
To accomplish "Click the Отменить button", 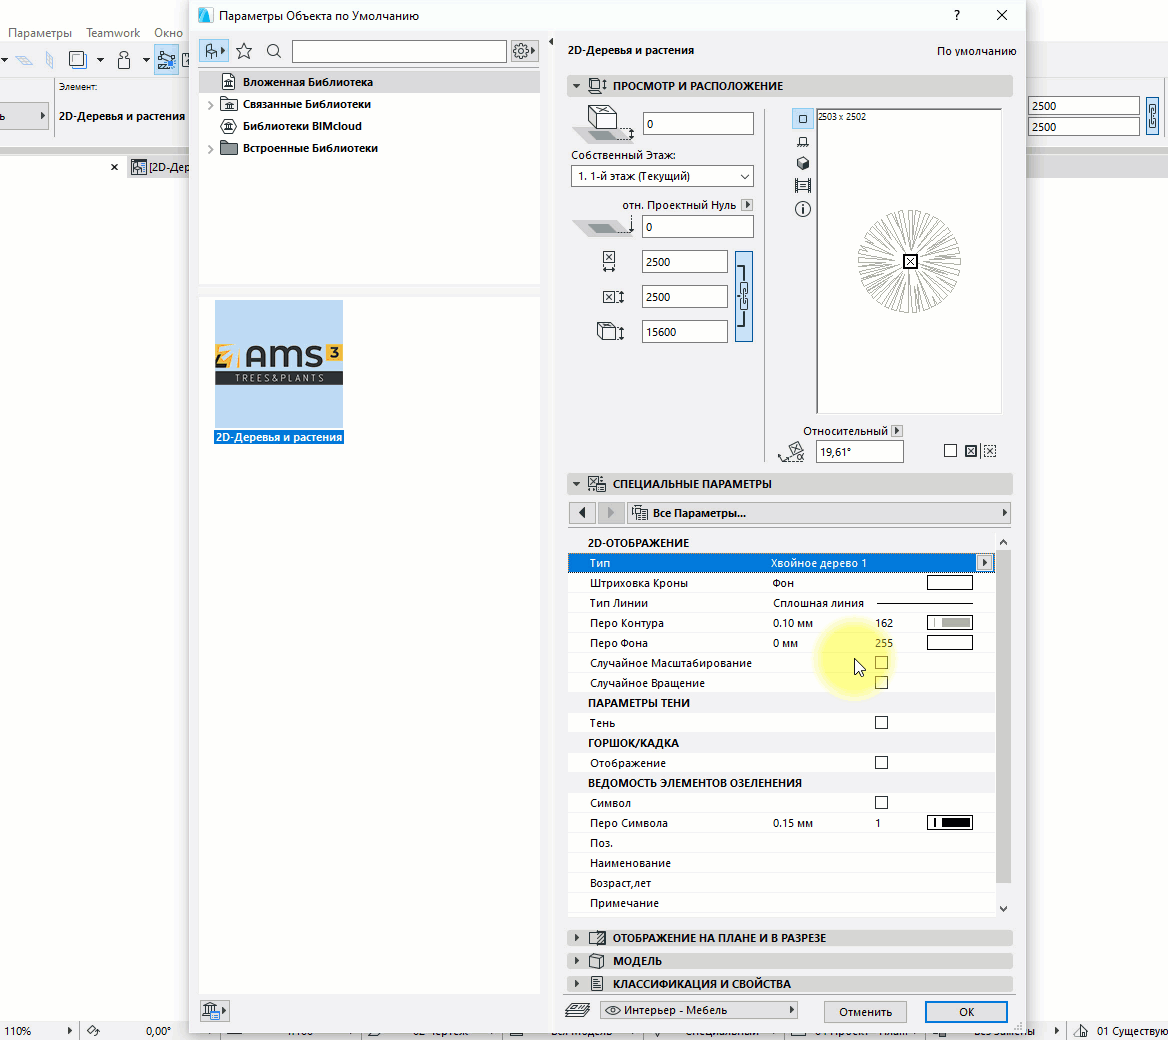I will (x=865, y=1011).
